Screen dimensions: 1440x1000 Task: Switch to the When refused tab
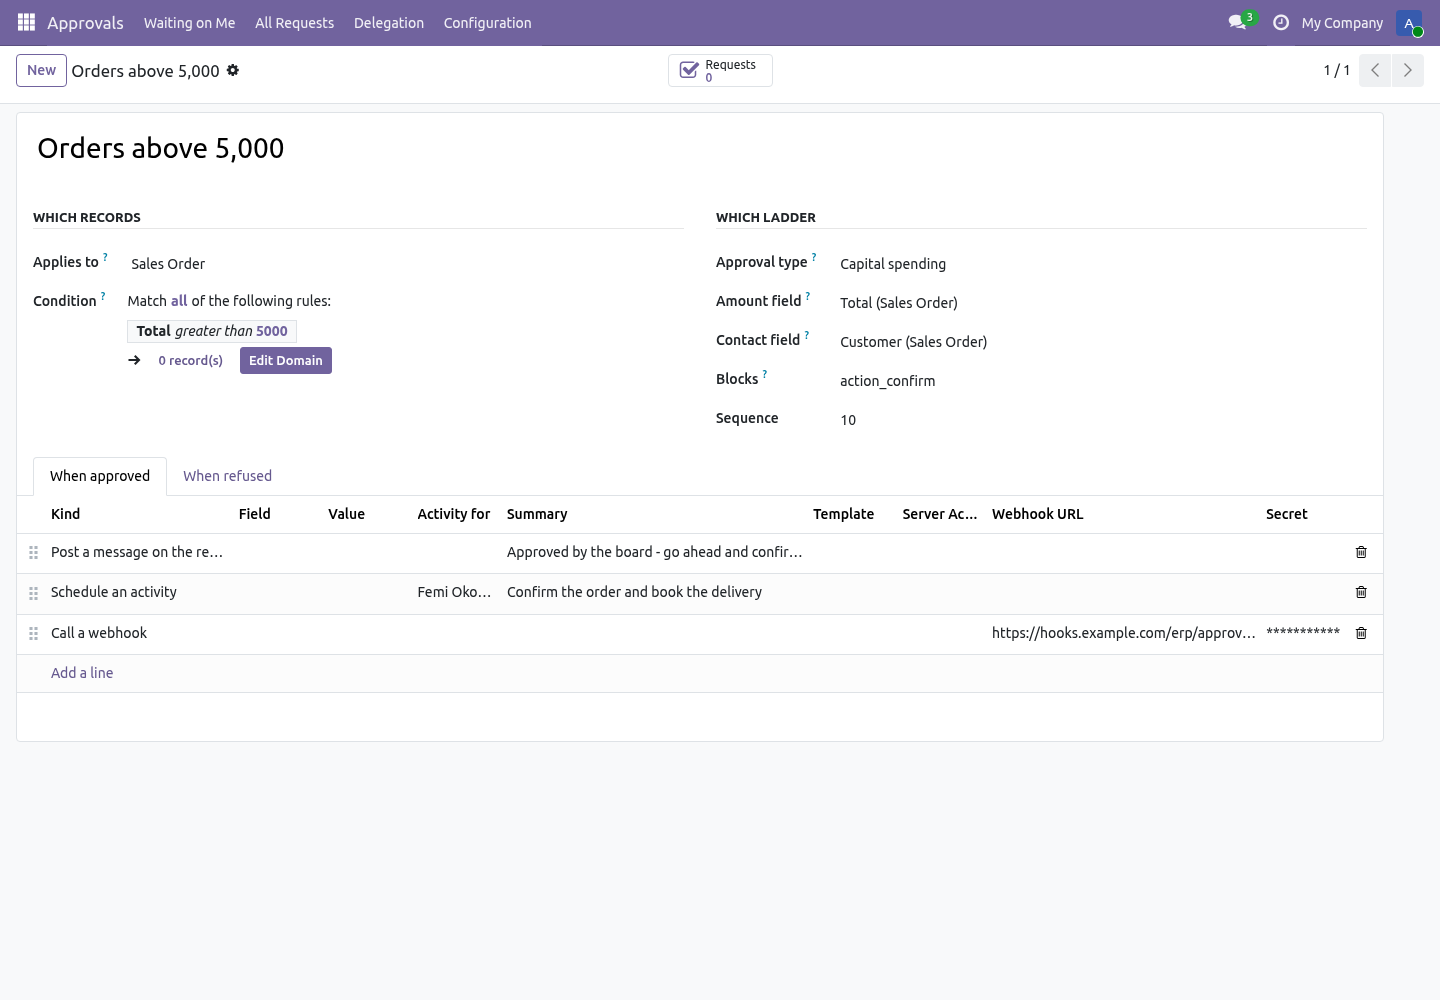pyautogui.click(x=227, y=476)
